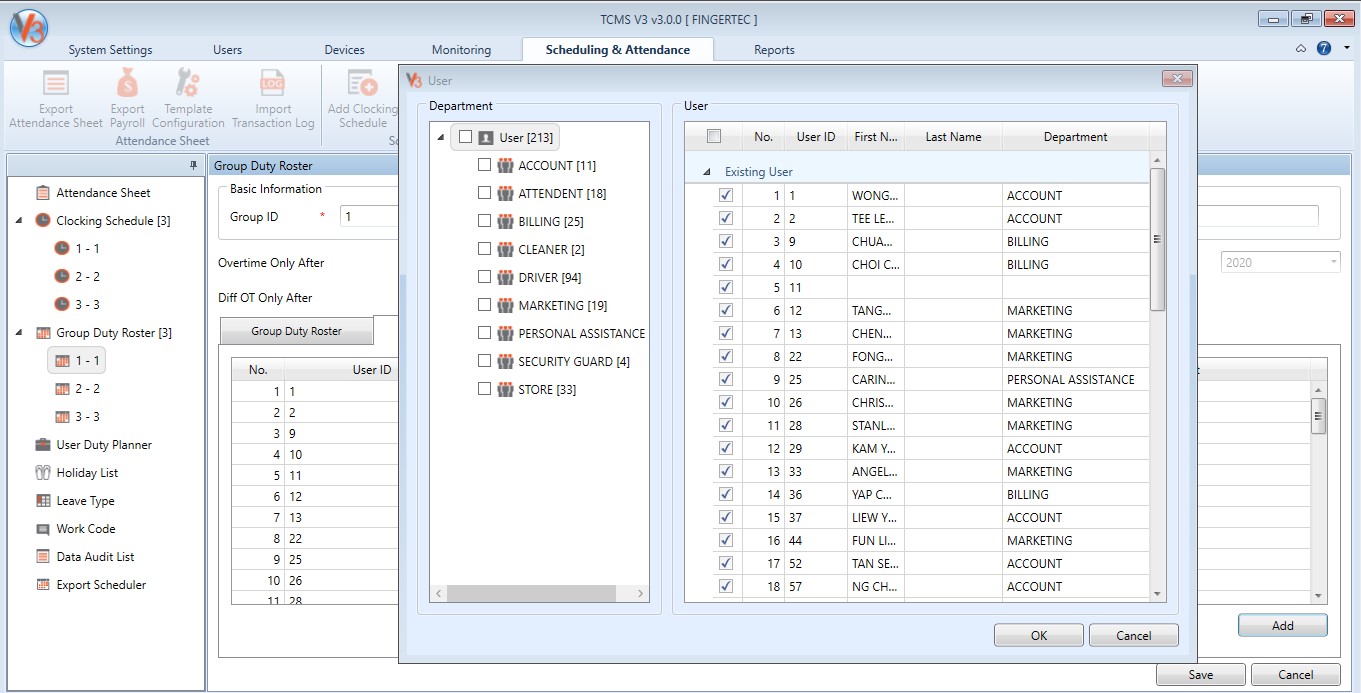Collapse Clocking Schedule tree node
Screen dimensions: 1361x693
click(19, 221)
